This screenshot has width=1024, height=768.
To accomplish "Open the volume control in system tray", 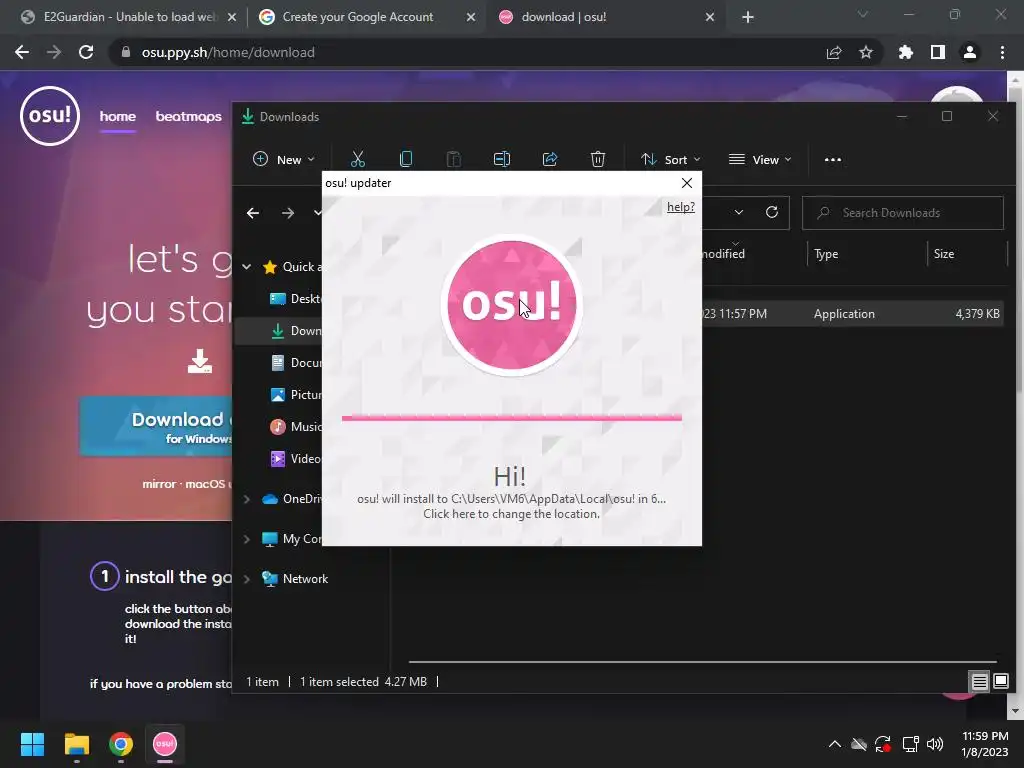I will [935, 744].
